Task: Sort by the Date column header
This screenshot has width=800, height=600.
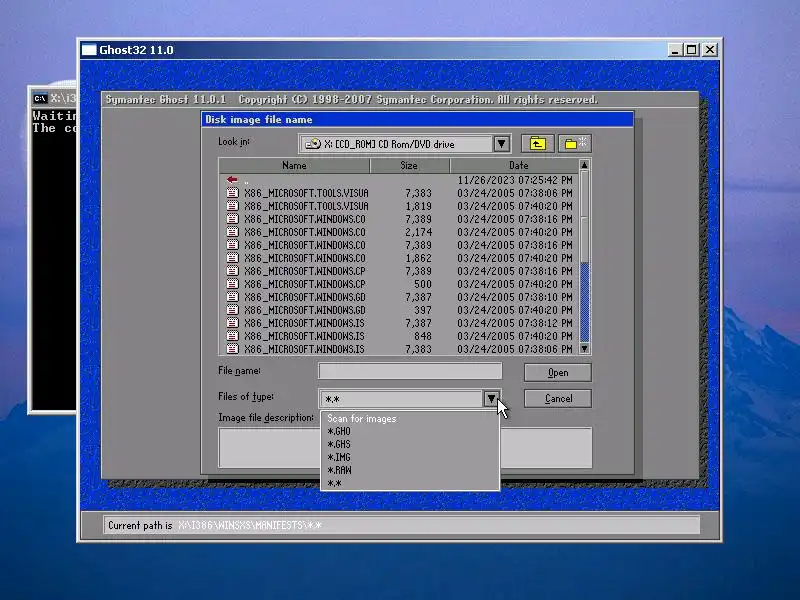Action: click(x=514, y=165)
